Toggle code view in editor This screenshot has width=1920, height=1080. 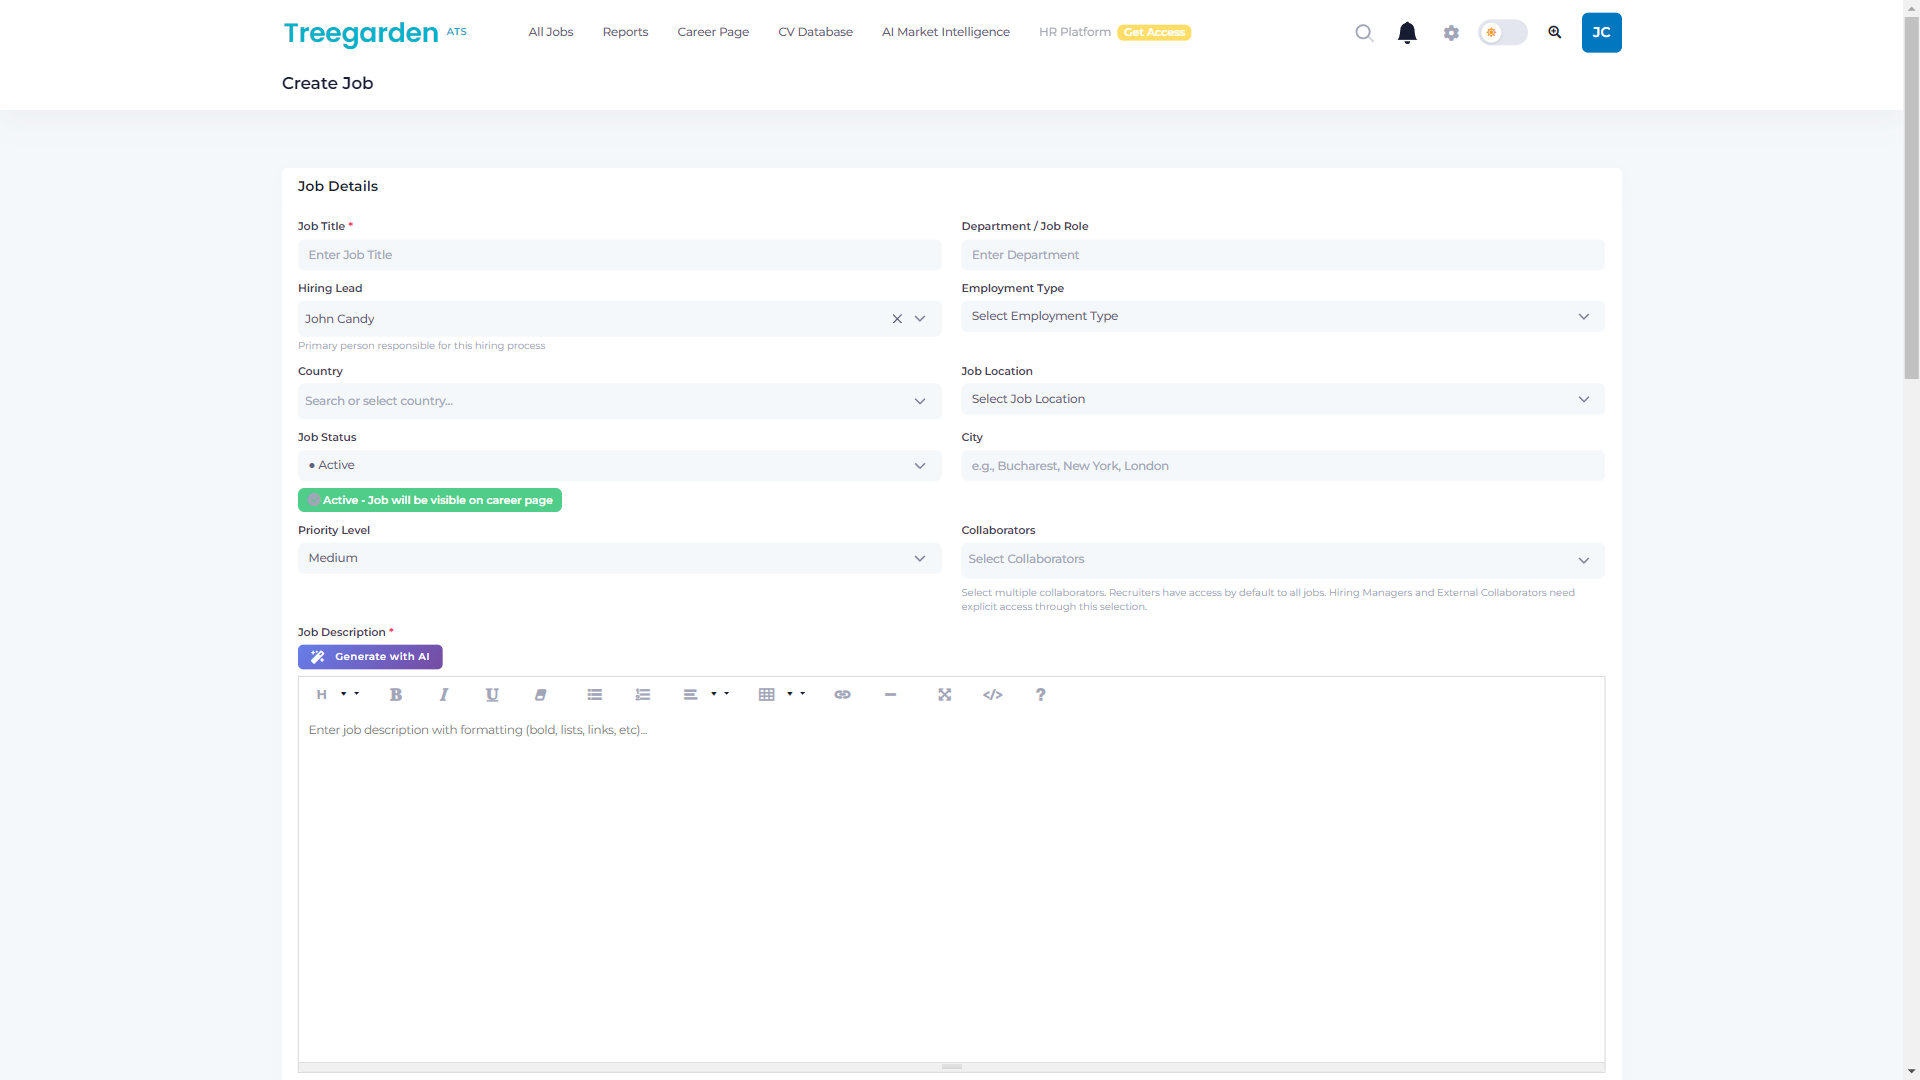click(x=993, y=694)
